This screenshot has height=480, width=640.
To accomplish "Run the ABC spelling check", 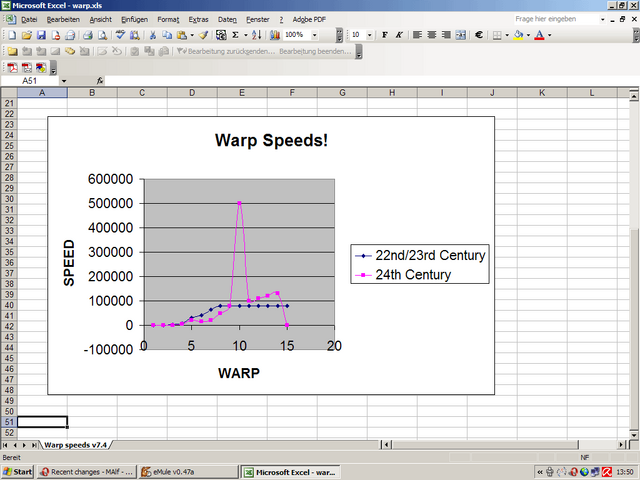I will pyautogui.click(x=120, y=35).
